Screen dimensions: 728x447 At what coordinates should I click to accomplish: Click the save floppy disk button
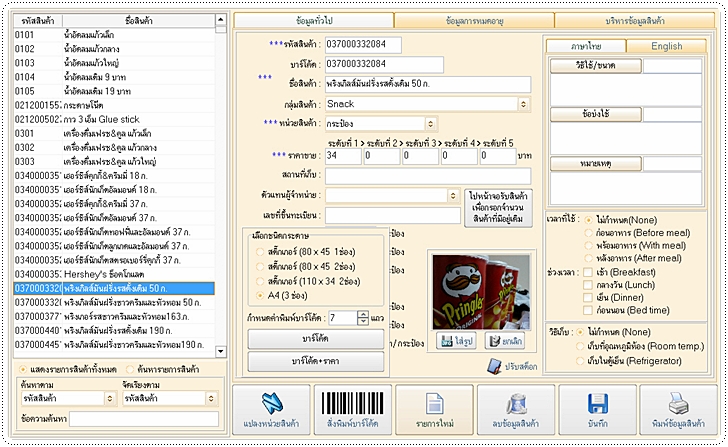tap(597, 409)
